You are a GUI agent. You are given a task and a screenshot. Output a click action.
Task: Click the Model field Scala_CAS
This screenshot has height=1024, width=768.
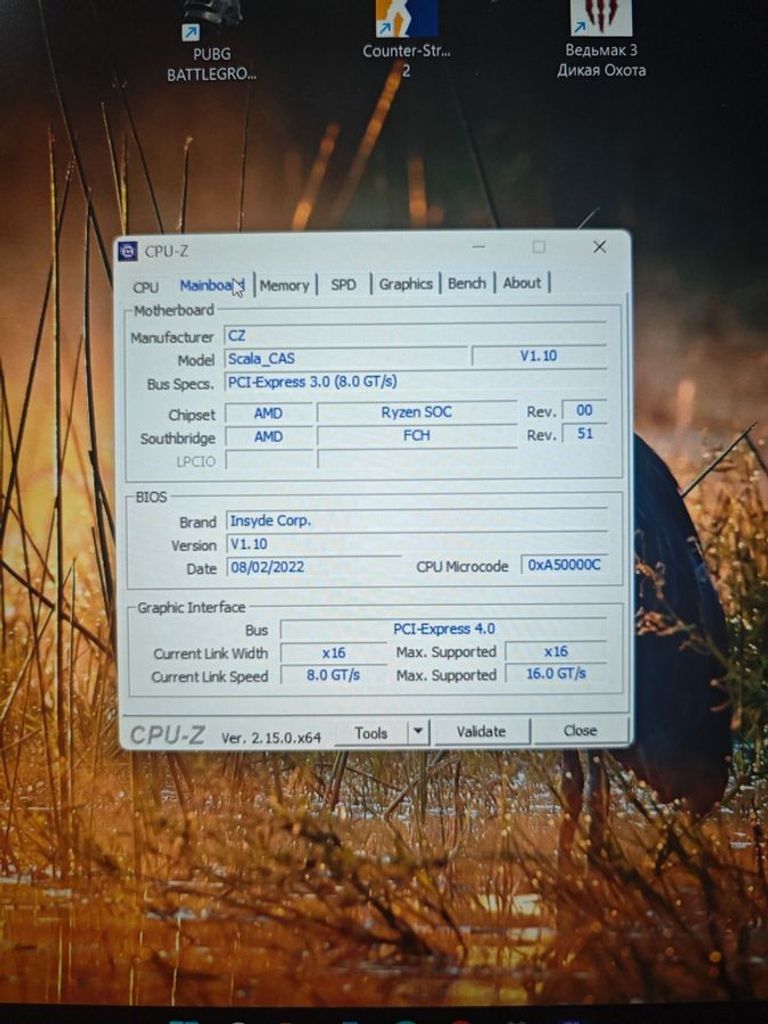click(346, 359)
